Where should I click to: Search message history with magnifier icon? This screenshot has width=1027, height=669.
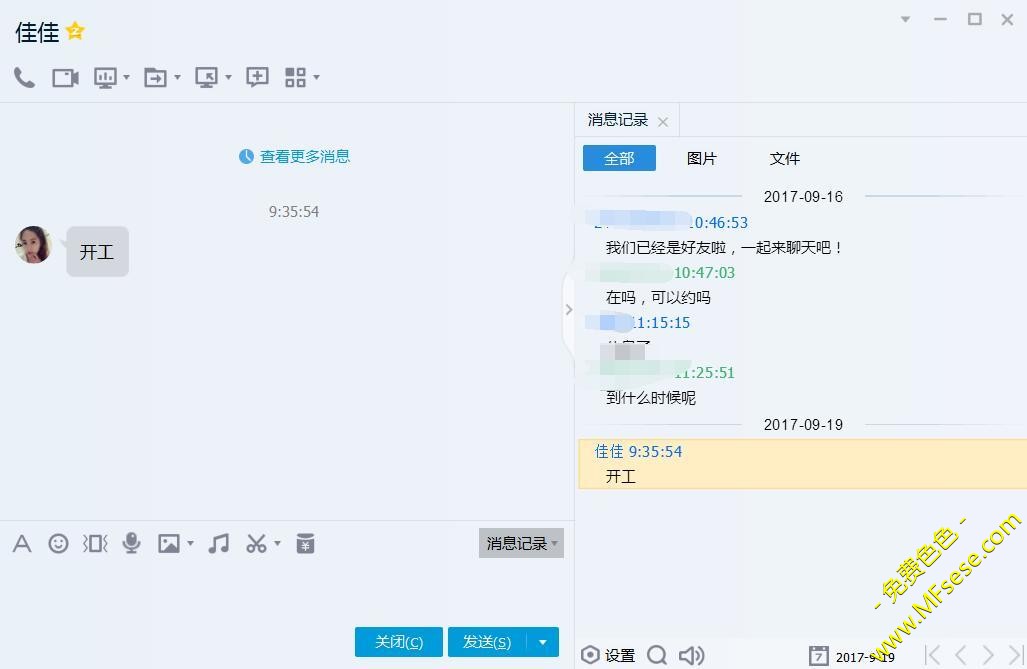pos(657,655)
